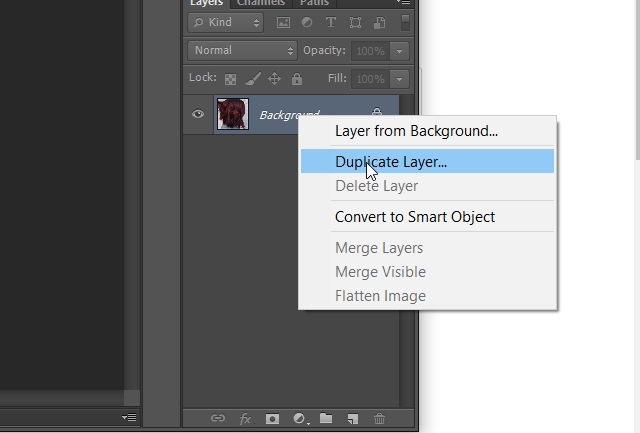Click Merge Visible menu entry
Image resolution: width=640 pixels, height=433 pixels.
tap(427, 272)
